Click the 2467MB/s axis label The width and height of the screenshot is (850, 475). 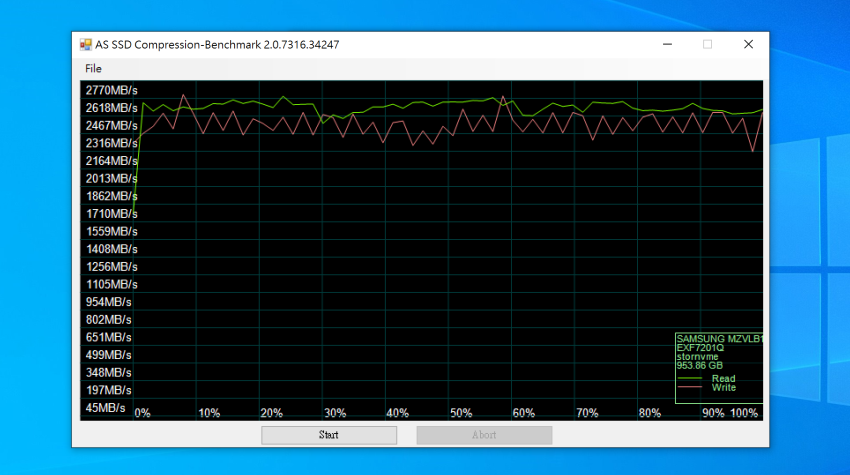[112, 125]
